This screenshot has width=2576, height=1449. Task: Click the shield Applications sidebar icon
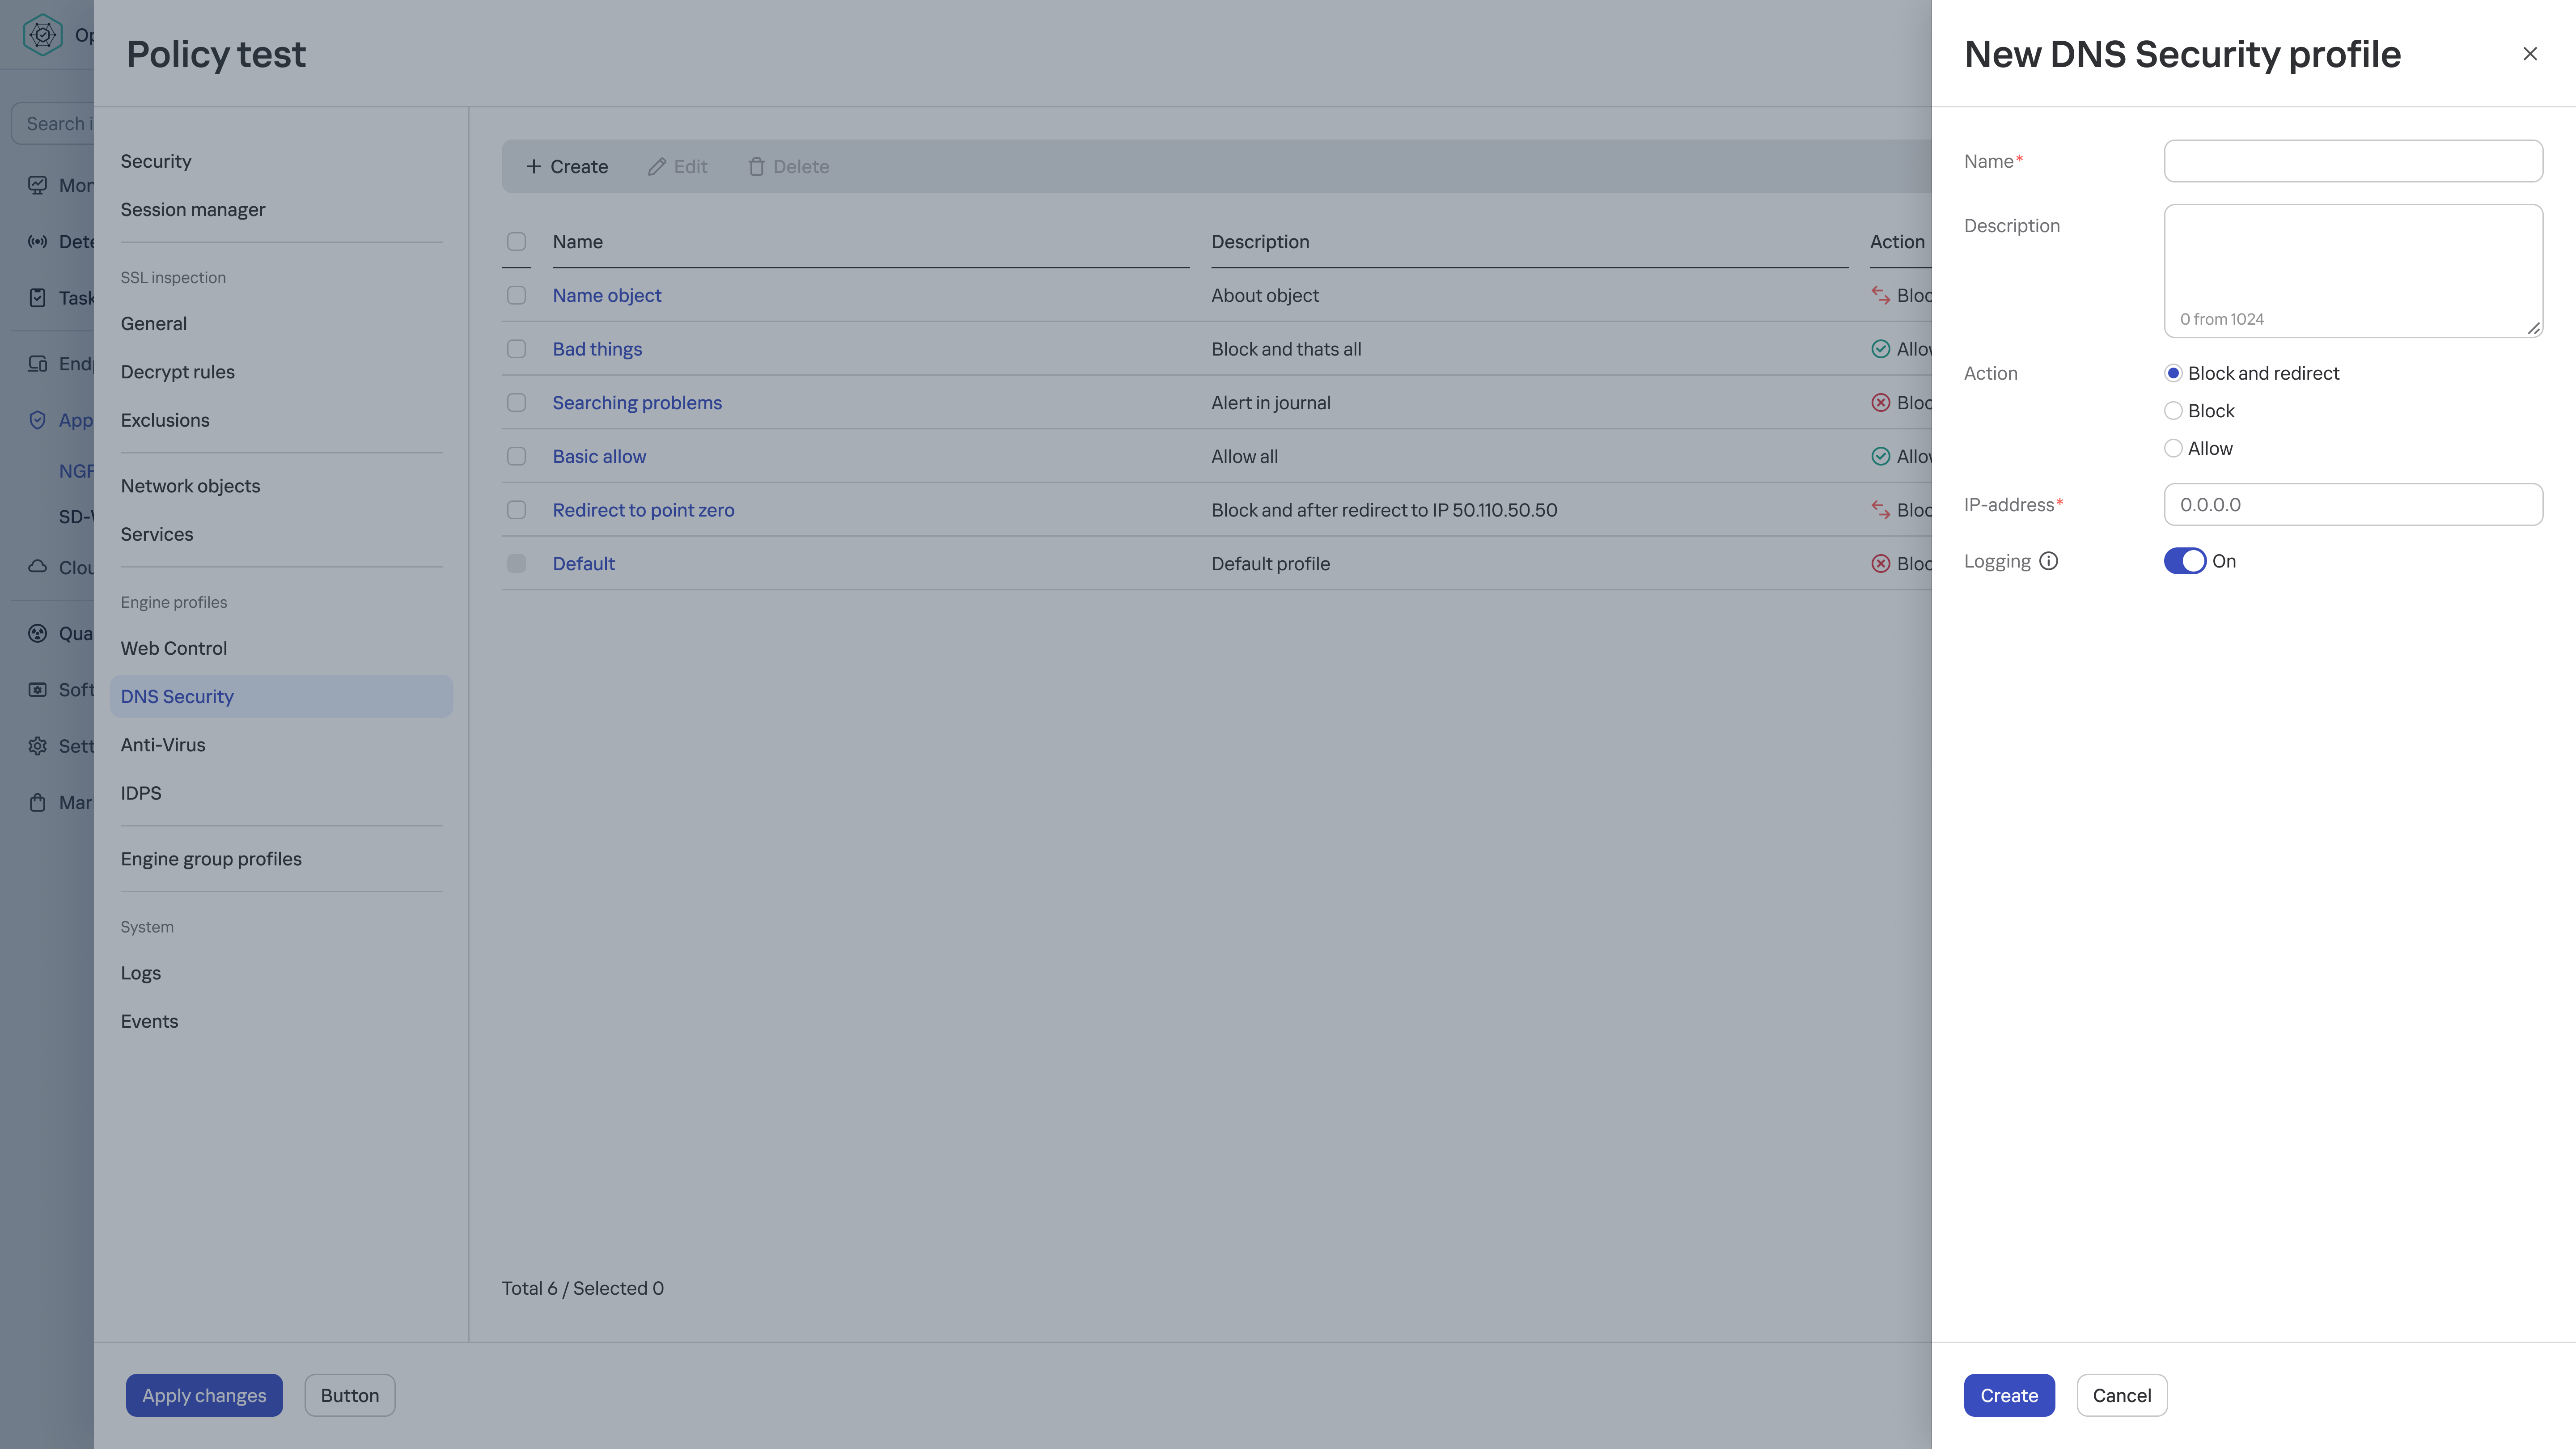coord(37,420)
